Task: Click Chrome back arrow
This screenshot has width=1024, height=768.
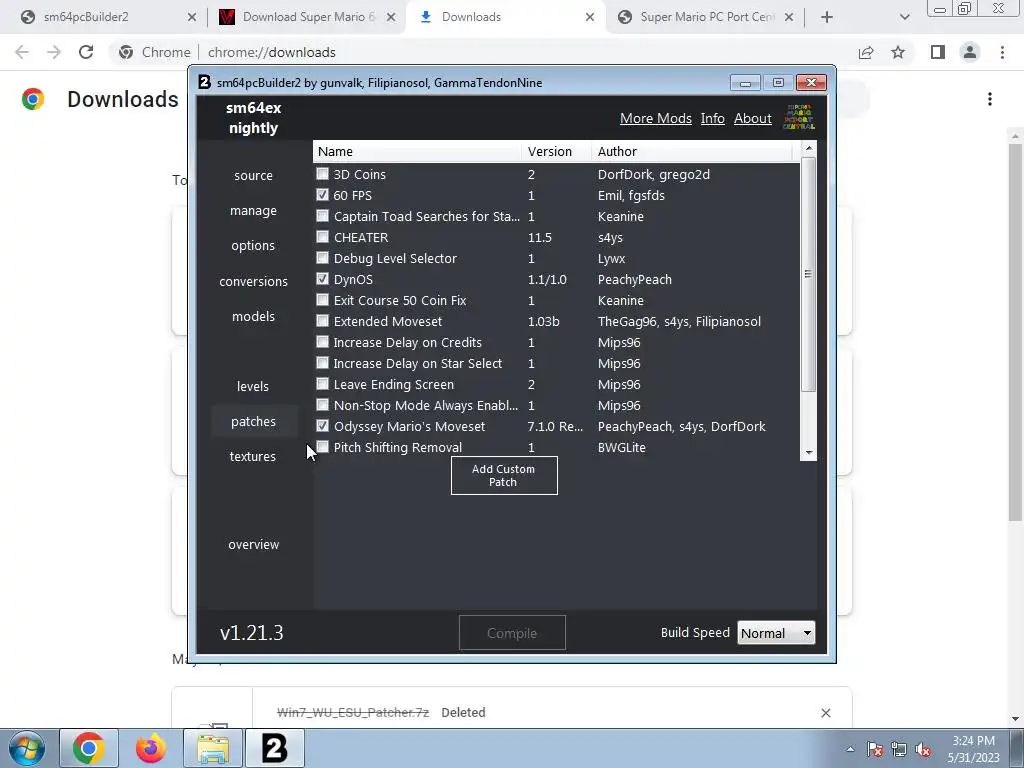Action: pos(22,52)
